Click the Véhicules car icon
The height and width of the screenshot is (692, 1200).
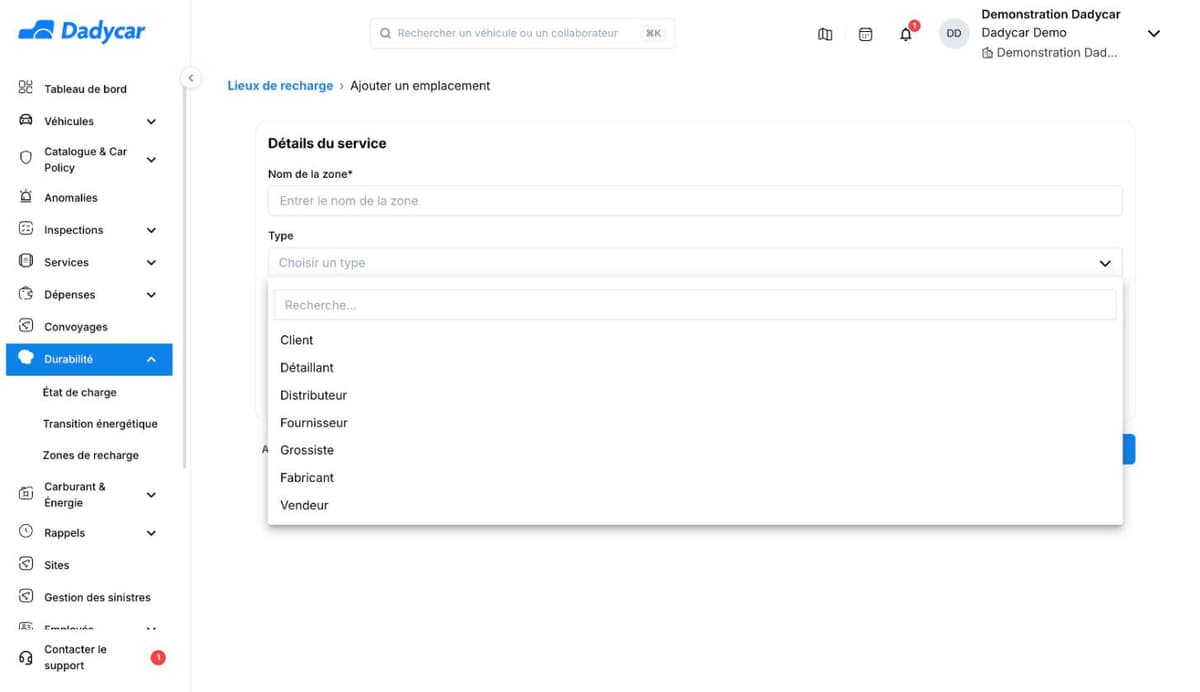pyautogui.click(x=26, y=120)
